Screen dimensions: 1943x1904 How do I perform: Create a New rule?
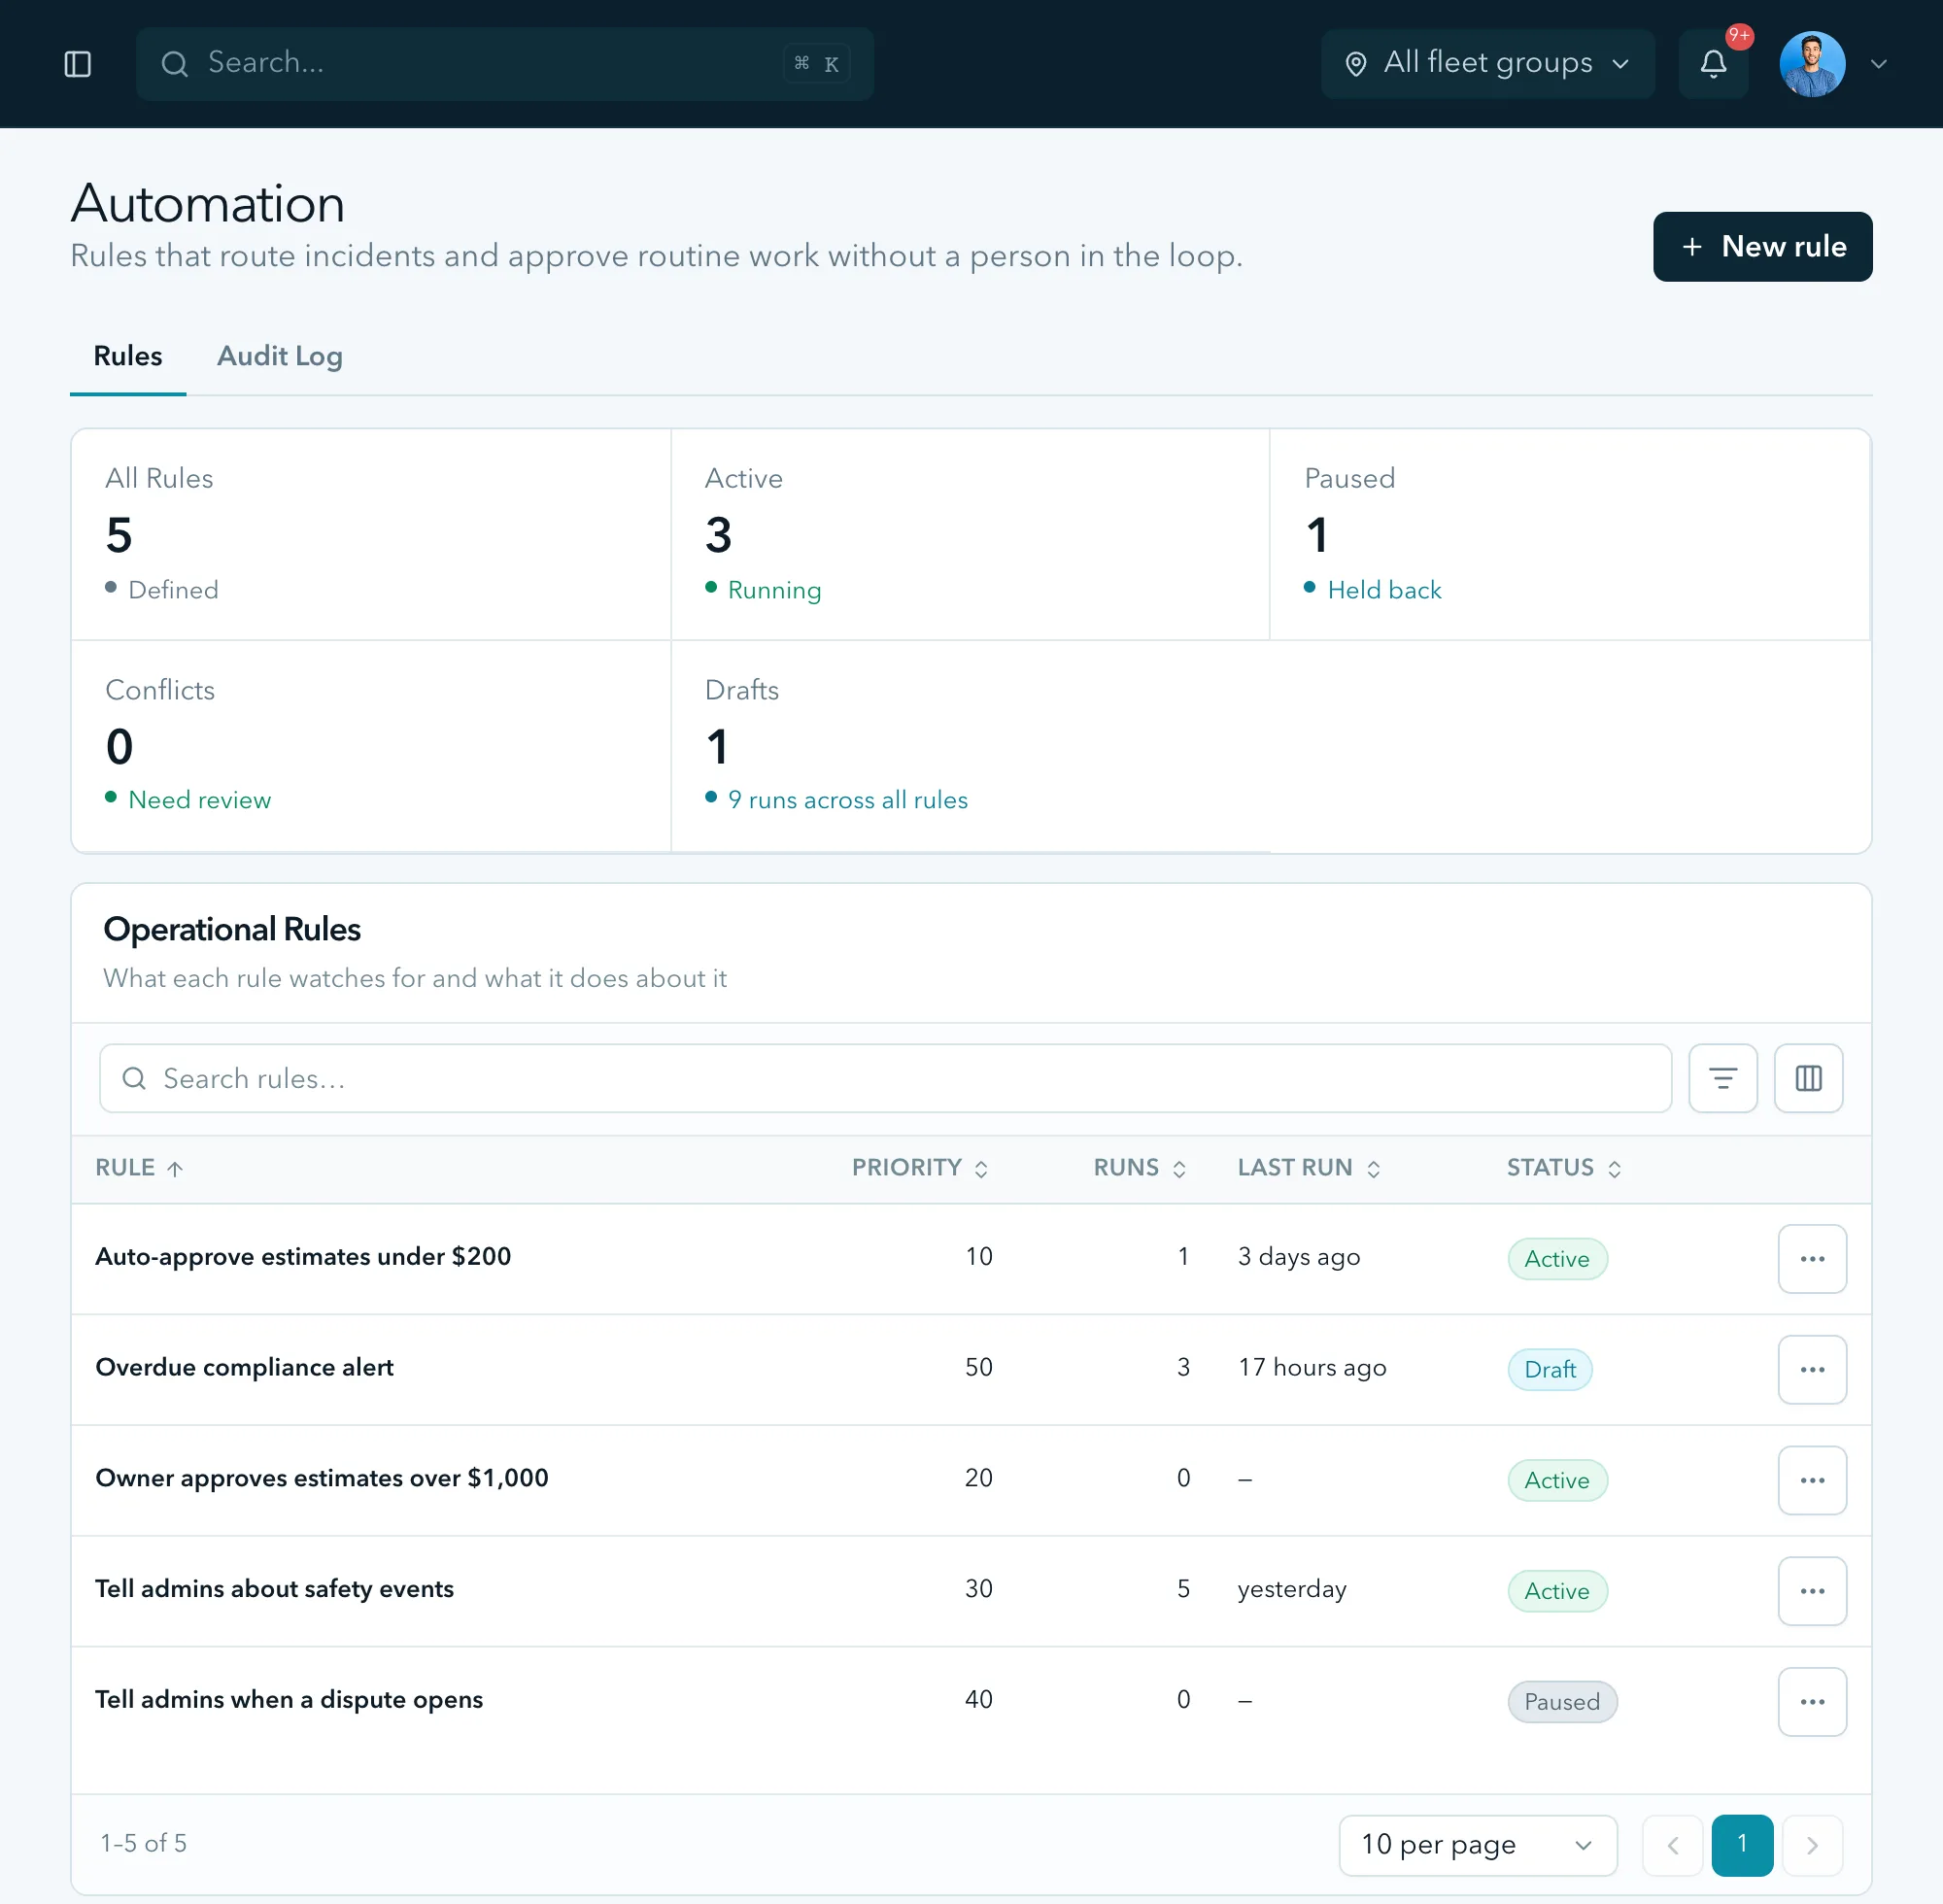coord(1762,246)
